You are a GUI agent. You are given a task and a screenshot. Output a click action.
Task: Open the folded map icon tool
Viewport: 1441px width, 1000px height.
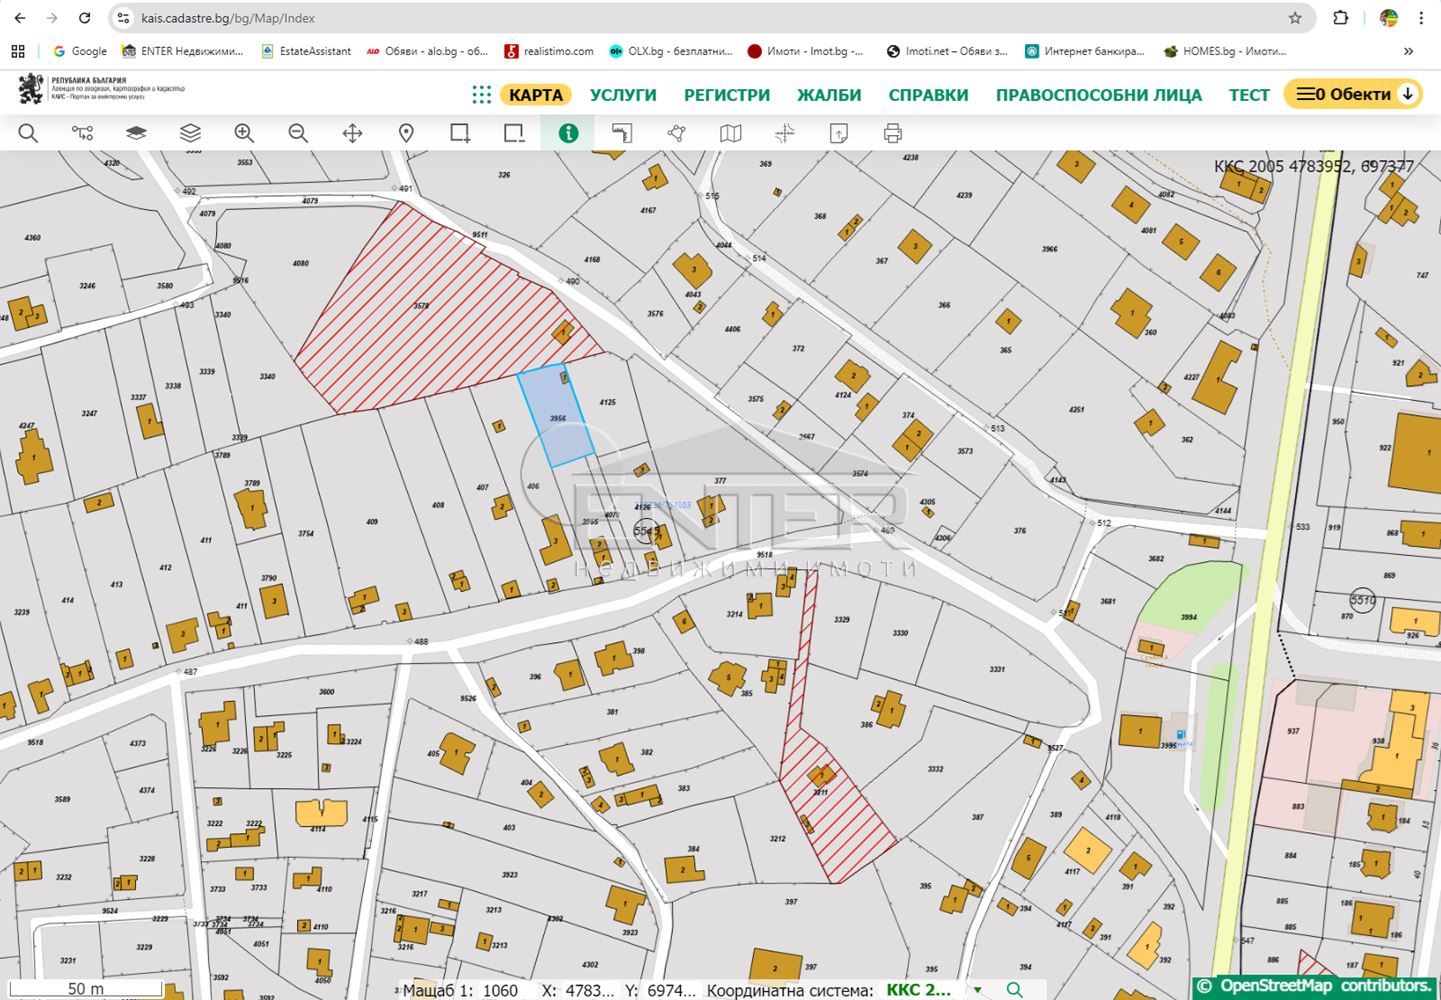pyautogui.click(x=731, y=133)
